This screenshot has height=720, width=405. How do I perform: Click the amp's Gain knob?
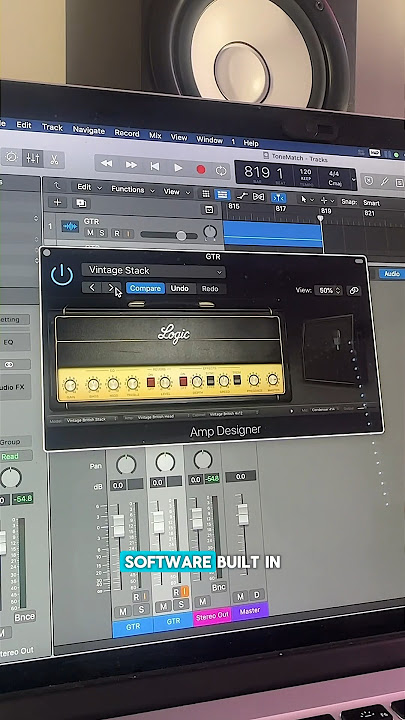point(70,385)
